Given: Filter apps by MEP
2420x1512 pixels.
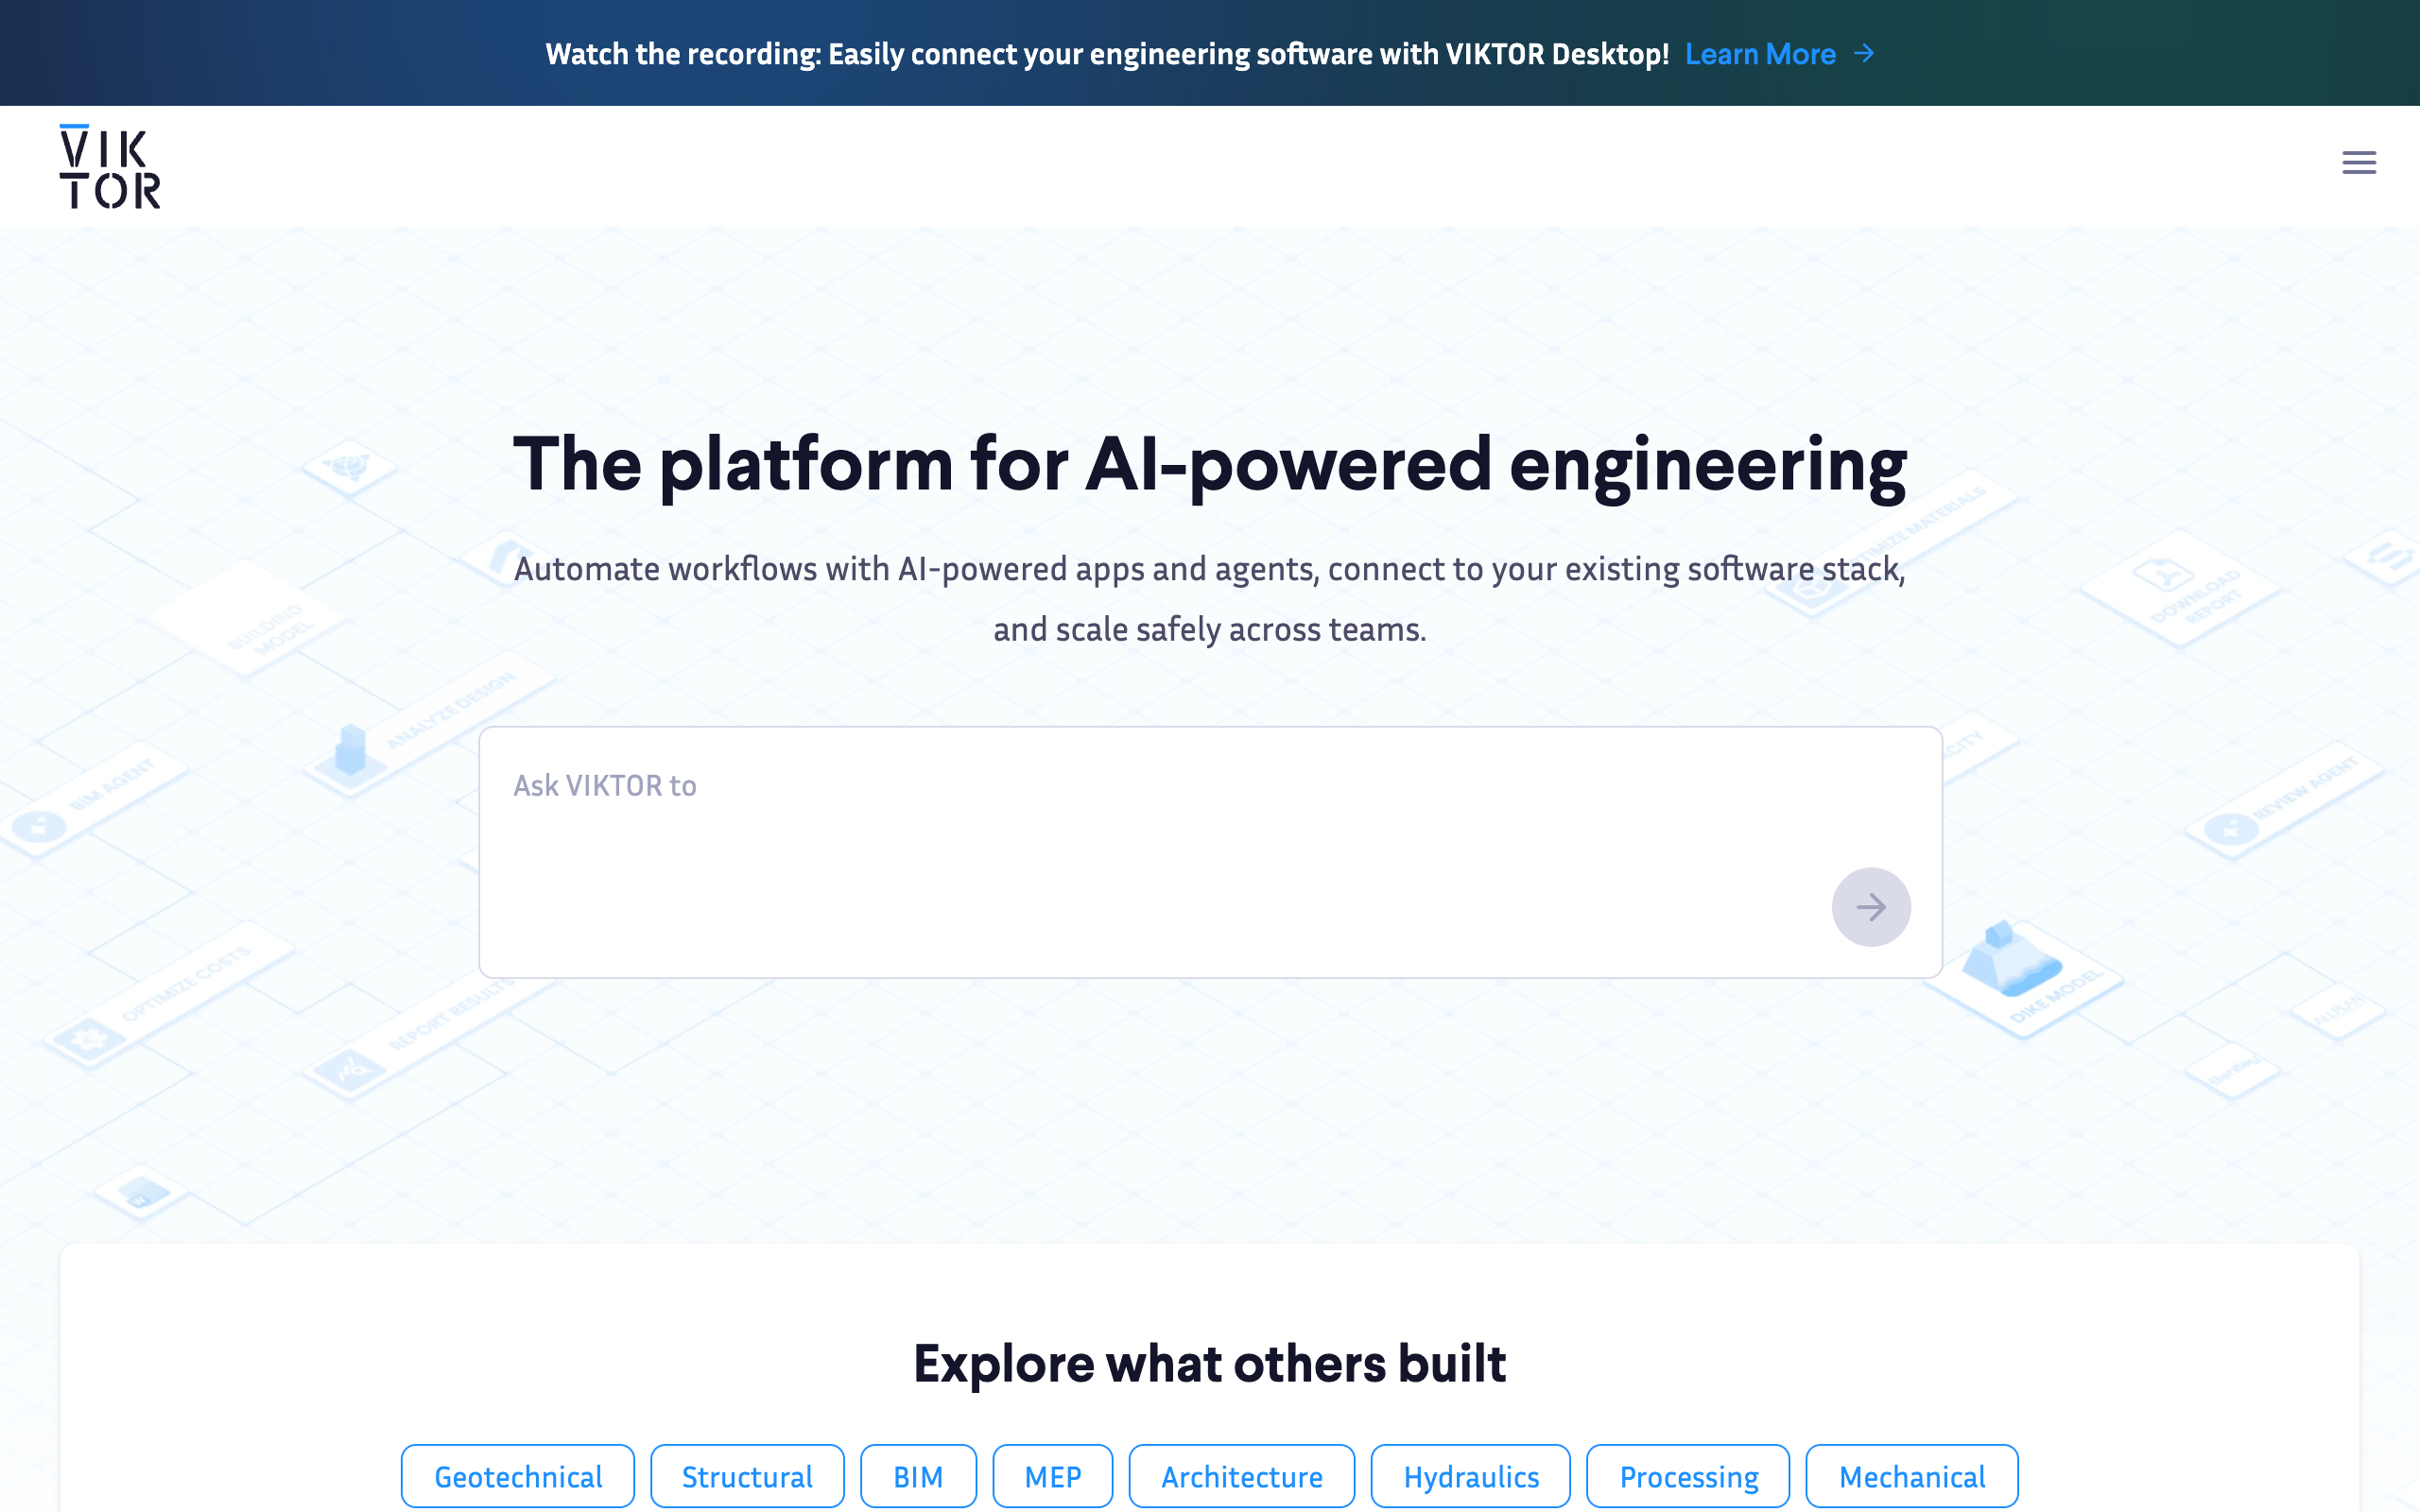Looking at the screenshot, I should click(1053, 1476).
